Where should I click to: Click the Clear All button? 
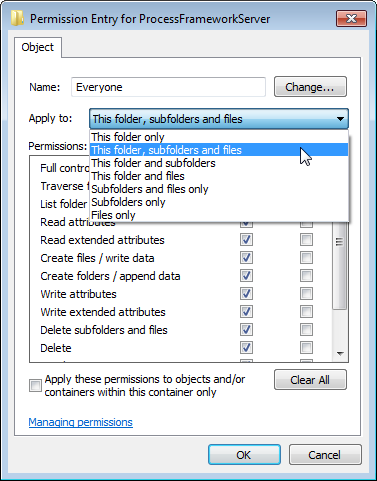coord(310,380)
